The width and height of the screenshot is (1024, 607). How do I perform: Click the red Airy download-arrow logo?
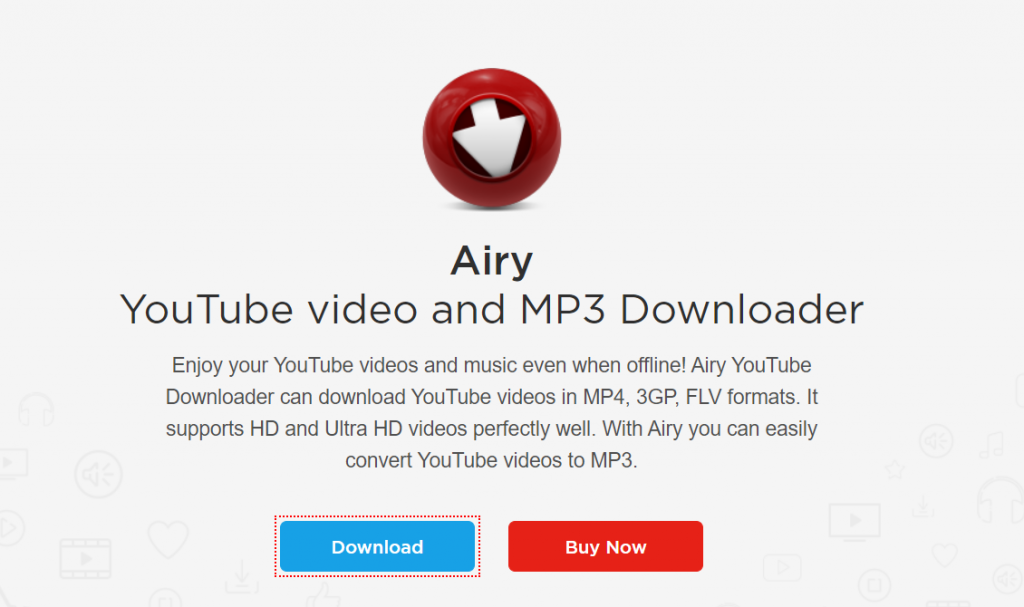coord(492,138)
